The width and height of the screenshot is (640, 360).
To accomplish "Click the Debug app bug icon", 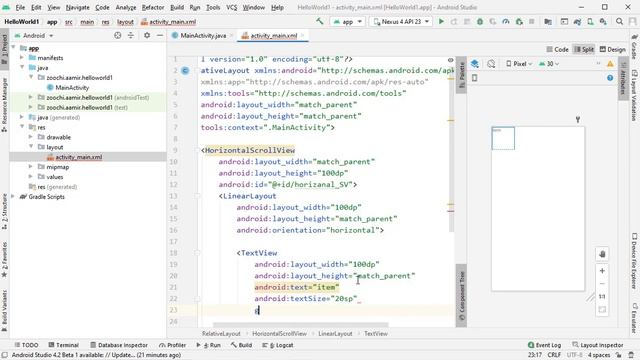I will [x=480, y=21].
